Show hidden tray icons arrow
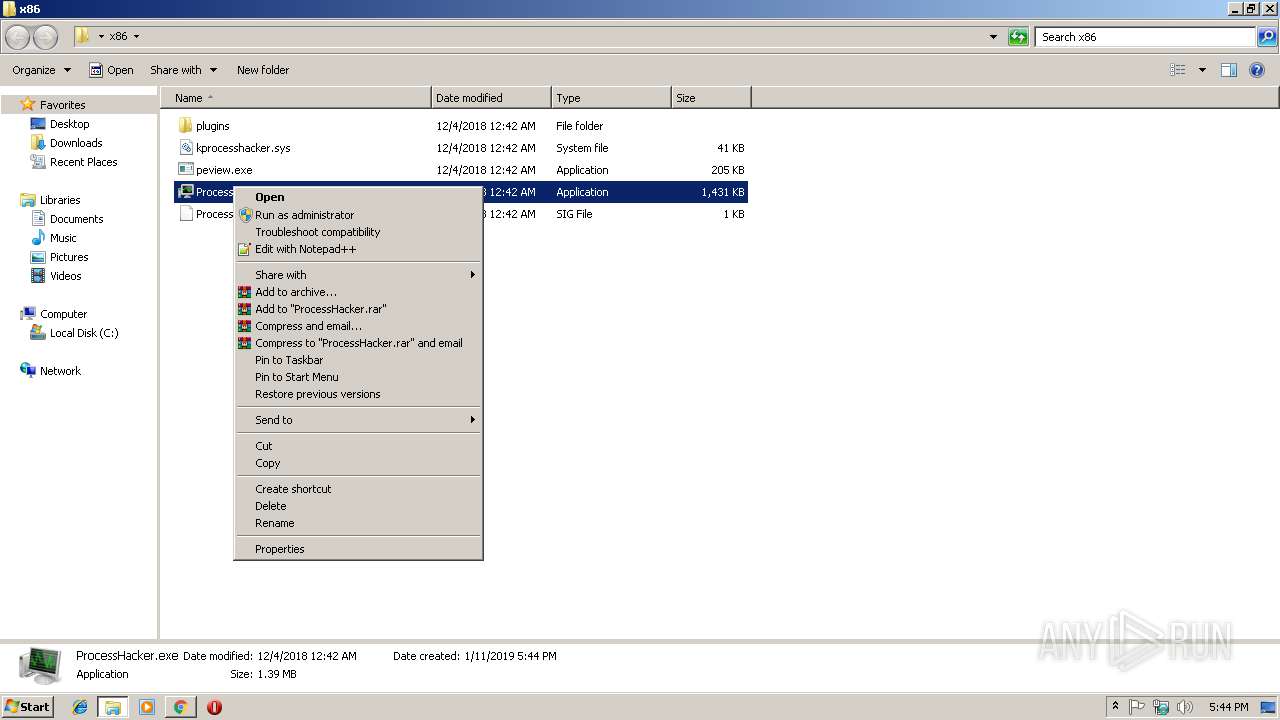This screenshot has height=720, width=1280. tap(1115, 707)
